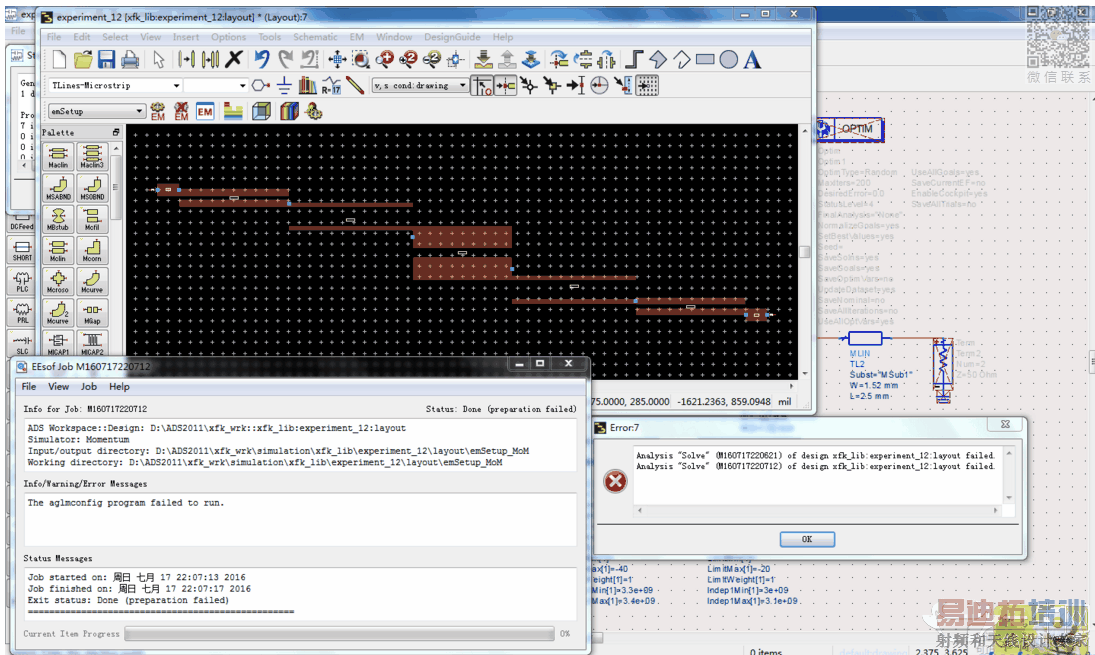The image size is (1095, 655).
Task: Expand the TLines-Microstrip palette dropdown
Action: (x=176, y=86)
